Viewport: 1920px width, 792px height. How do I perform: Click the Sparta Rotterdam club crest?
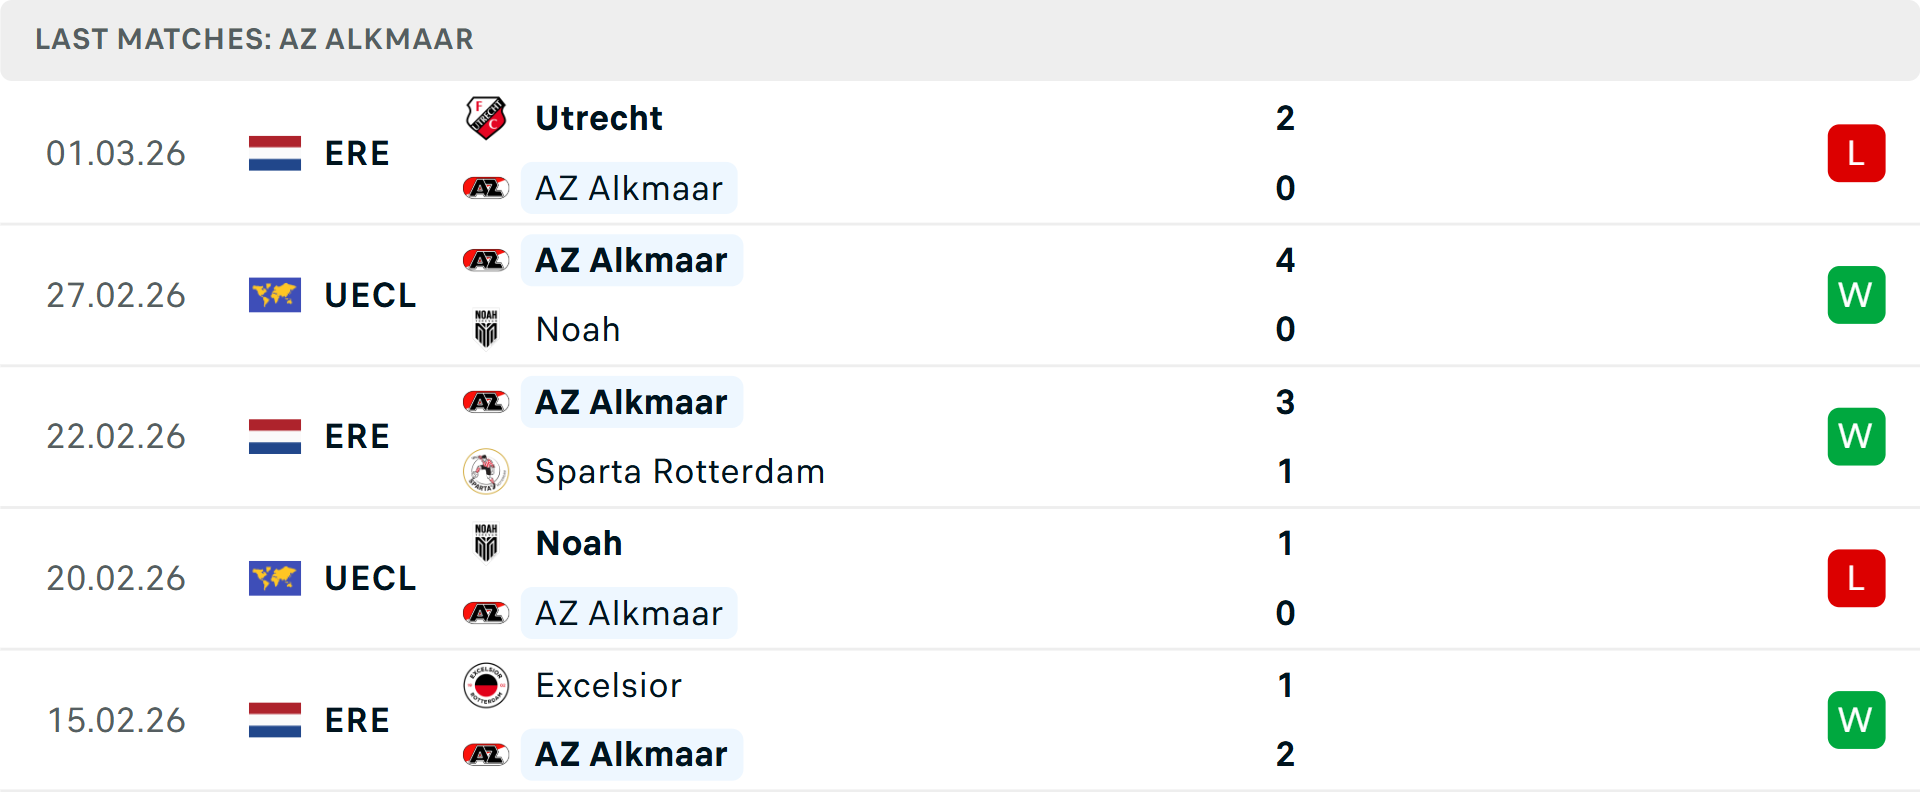click(x=487, y=470)
